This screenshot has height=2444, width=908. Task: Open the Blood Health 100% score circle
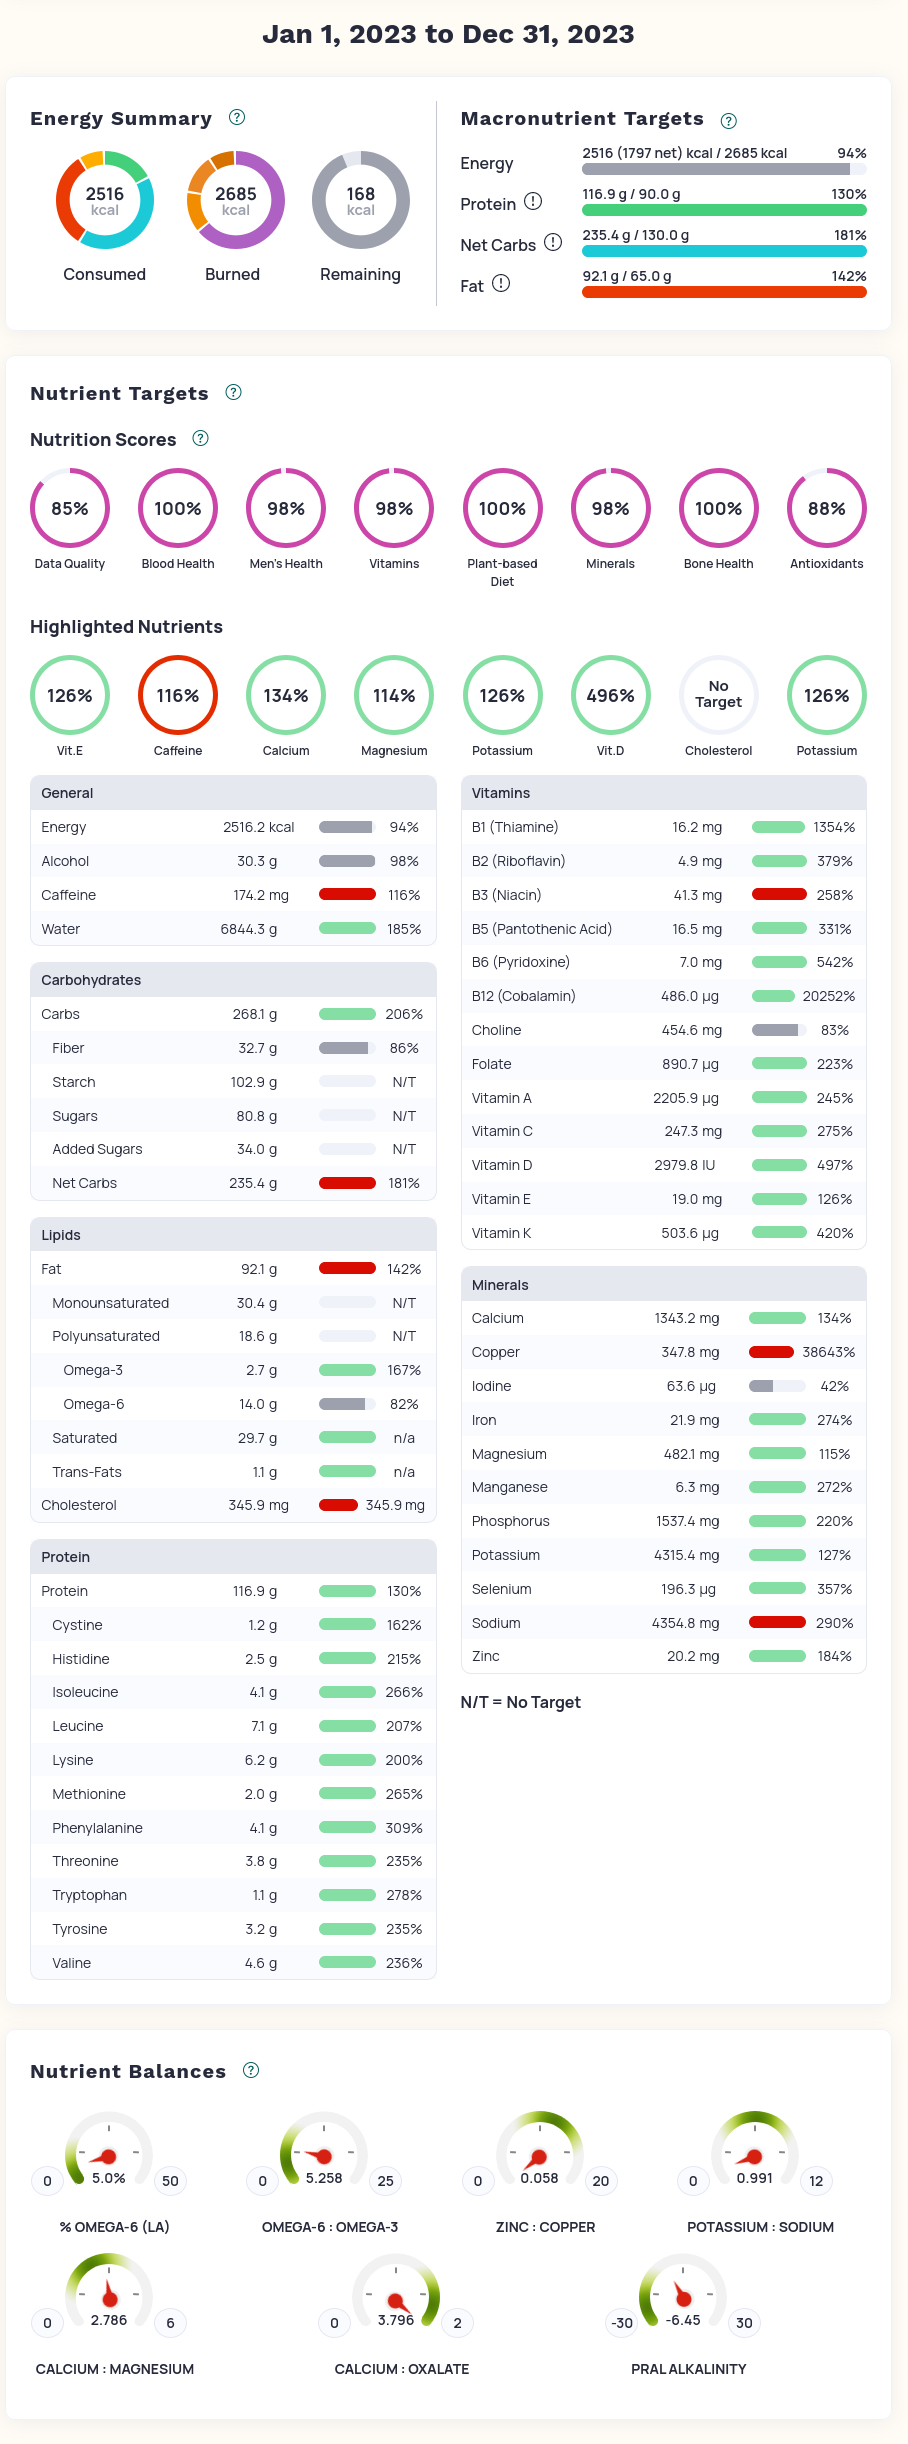point(178,508)
